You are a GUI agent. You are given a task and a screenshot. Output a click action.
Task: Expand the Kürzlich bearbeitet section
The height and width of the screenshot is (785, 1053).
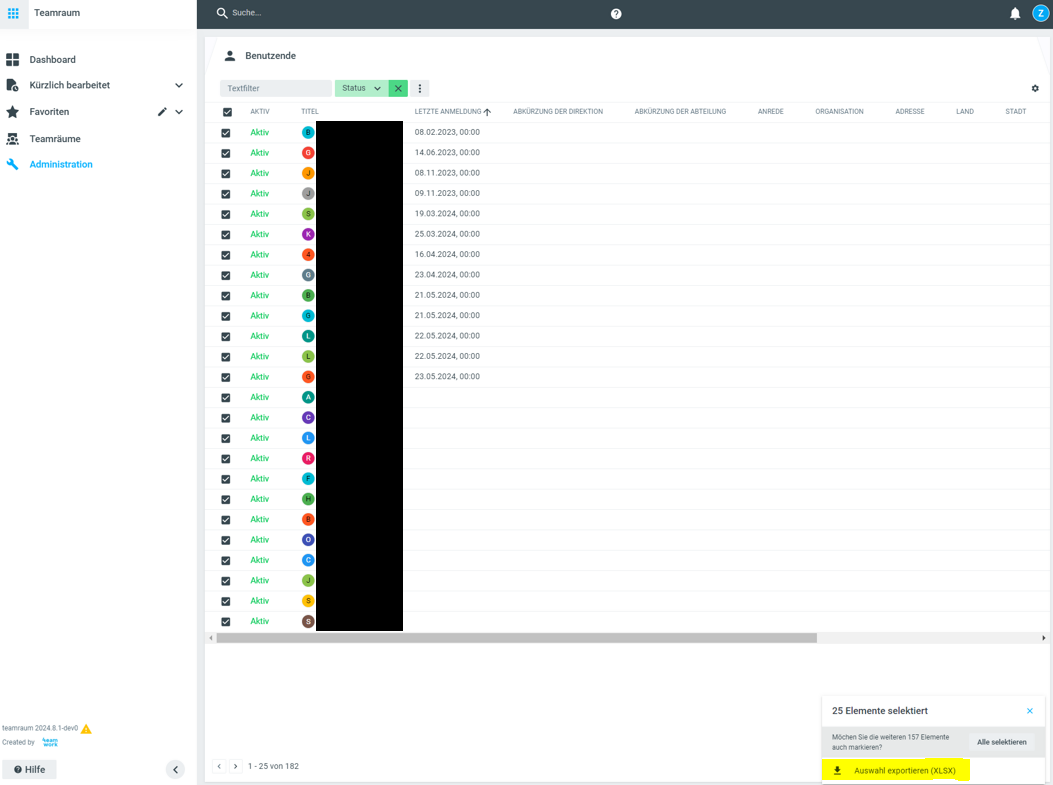point(179,86)
